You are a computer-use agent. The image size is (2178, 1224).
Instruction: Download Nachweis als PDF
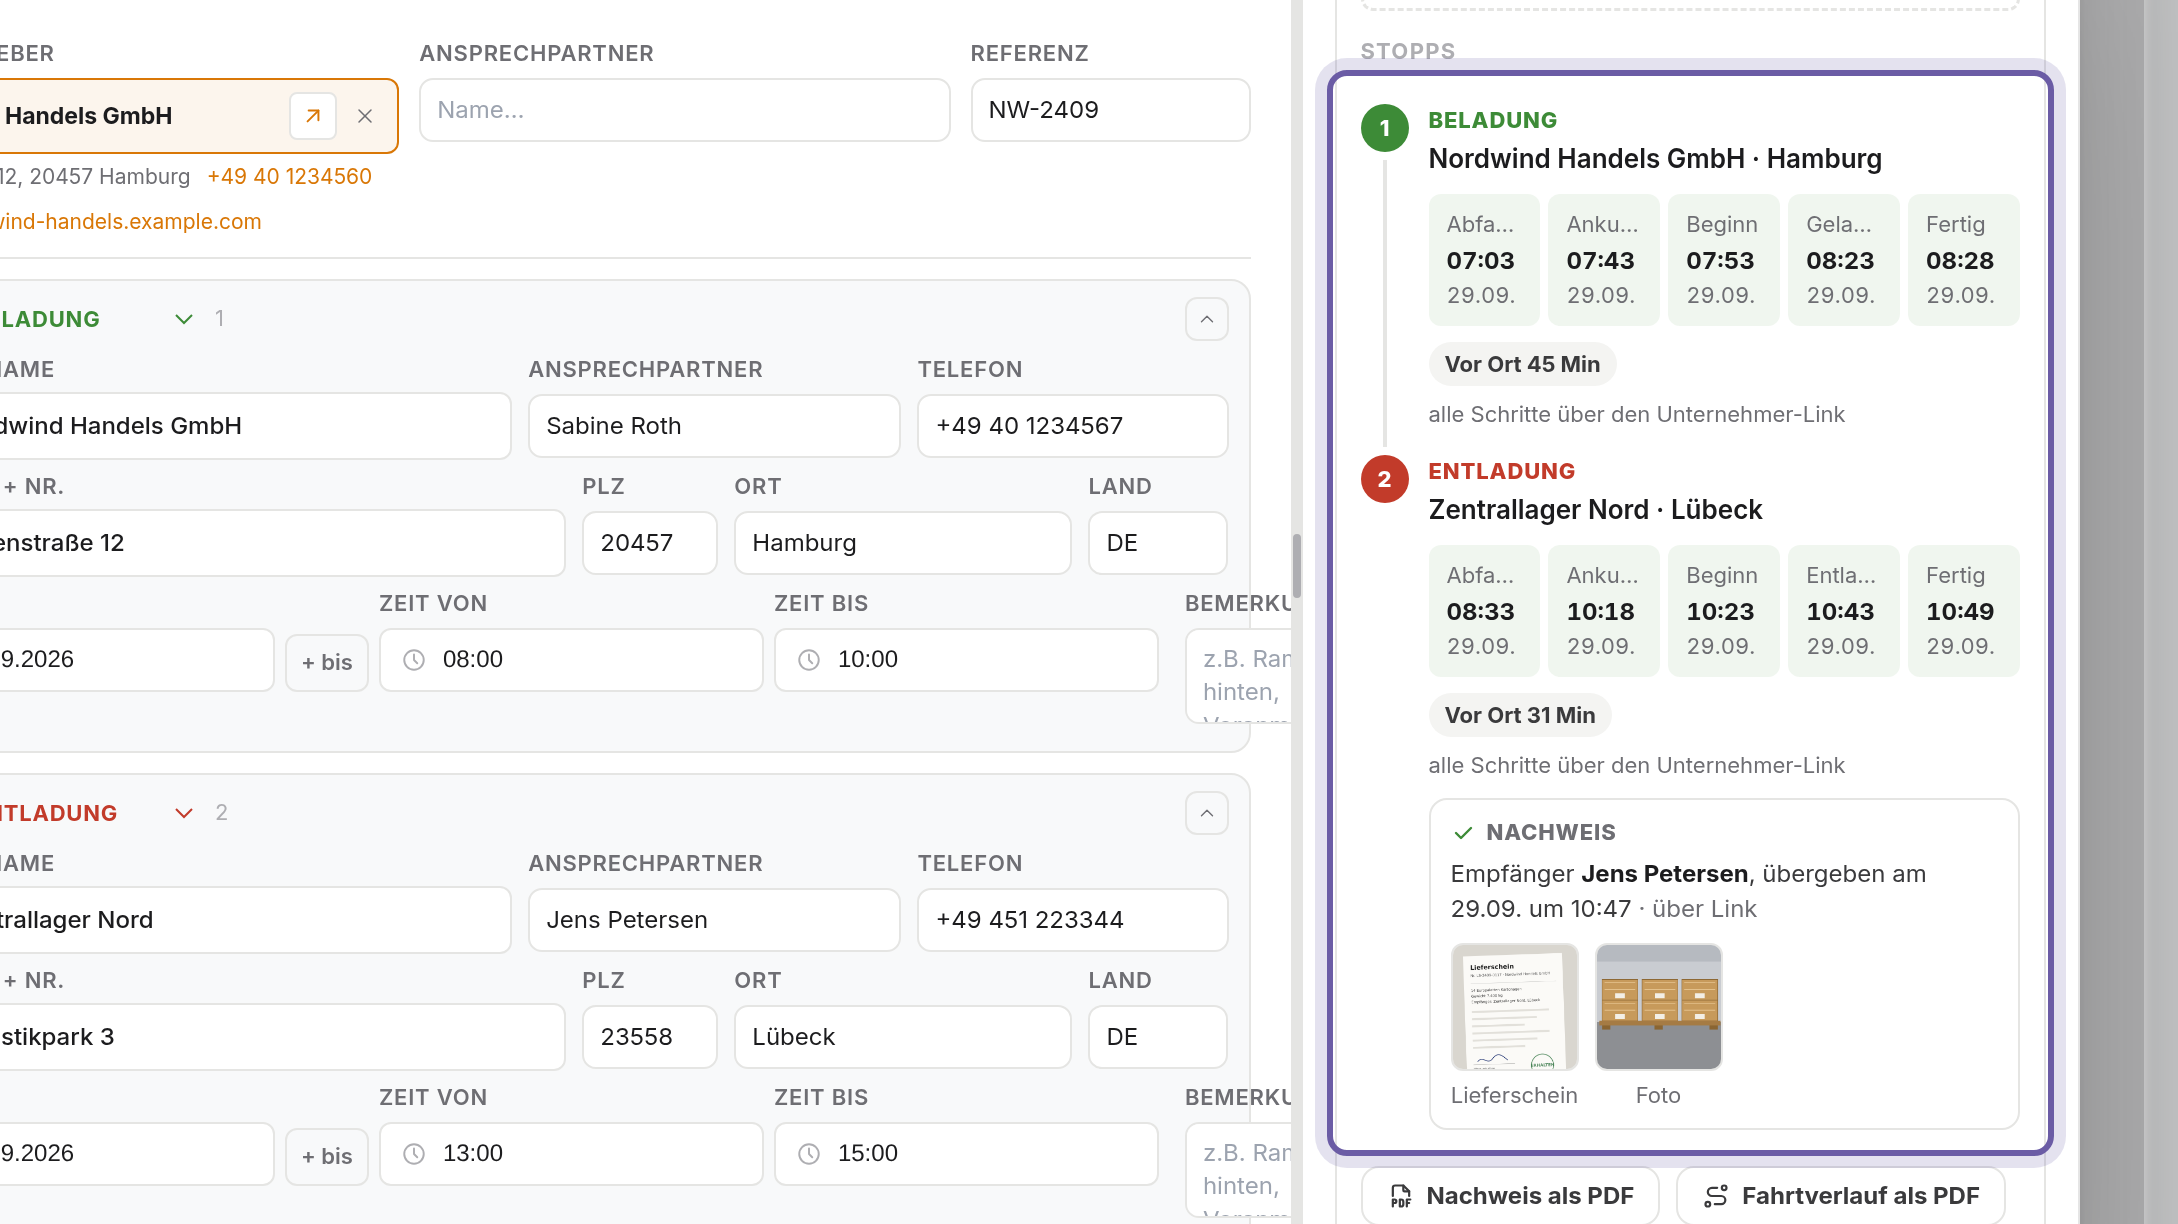pyautogui.click(x=1510, y=1195)
